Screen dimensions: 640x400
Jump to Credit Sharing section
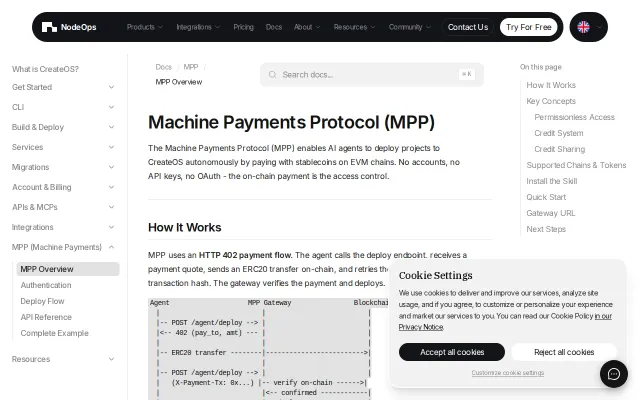(x=560, y=149)
